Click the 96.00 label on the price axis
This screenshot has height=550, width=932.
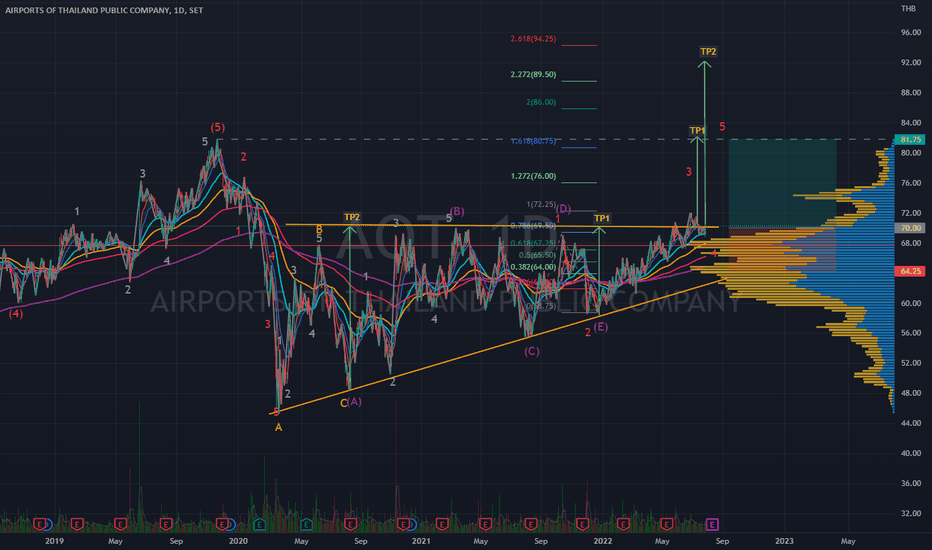pyautogui.click(x=911, y=33)
